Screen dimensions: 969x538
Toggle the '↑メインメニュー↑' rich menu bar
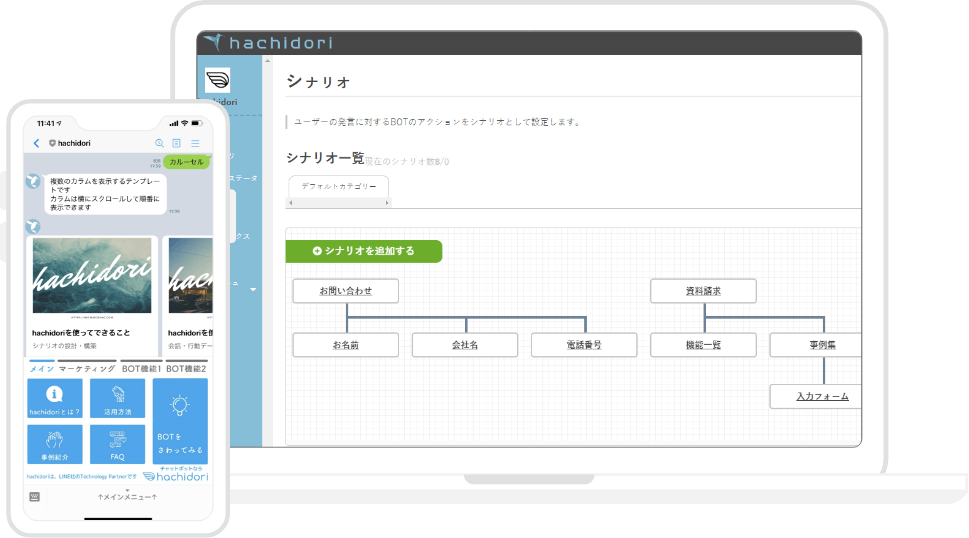(127, 497)
